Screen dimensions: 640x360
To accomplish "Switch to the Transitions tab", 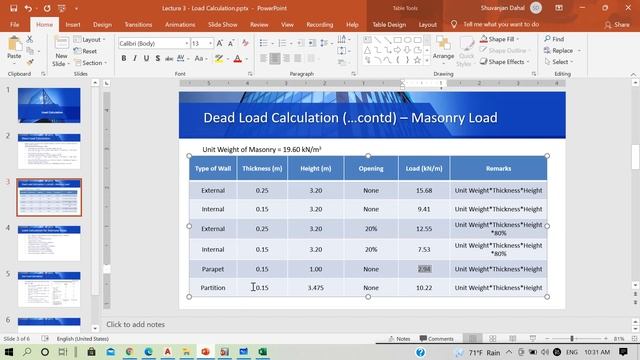I will [138, 24].
